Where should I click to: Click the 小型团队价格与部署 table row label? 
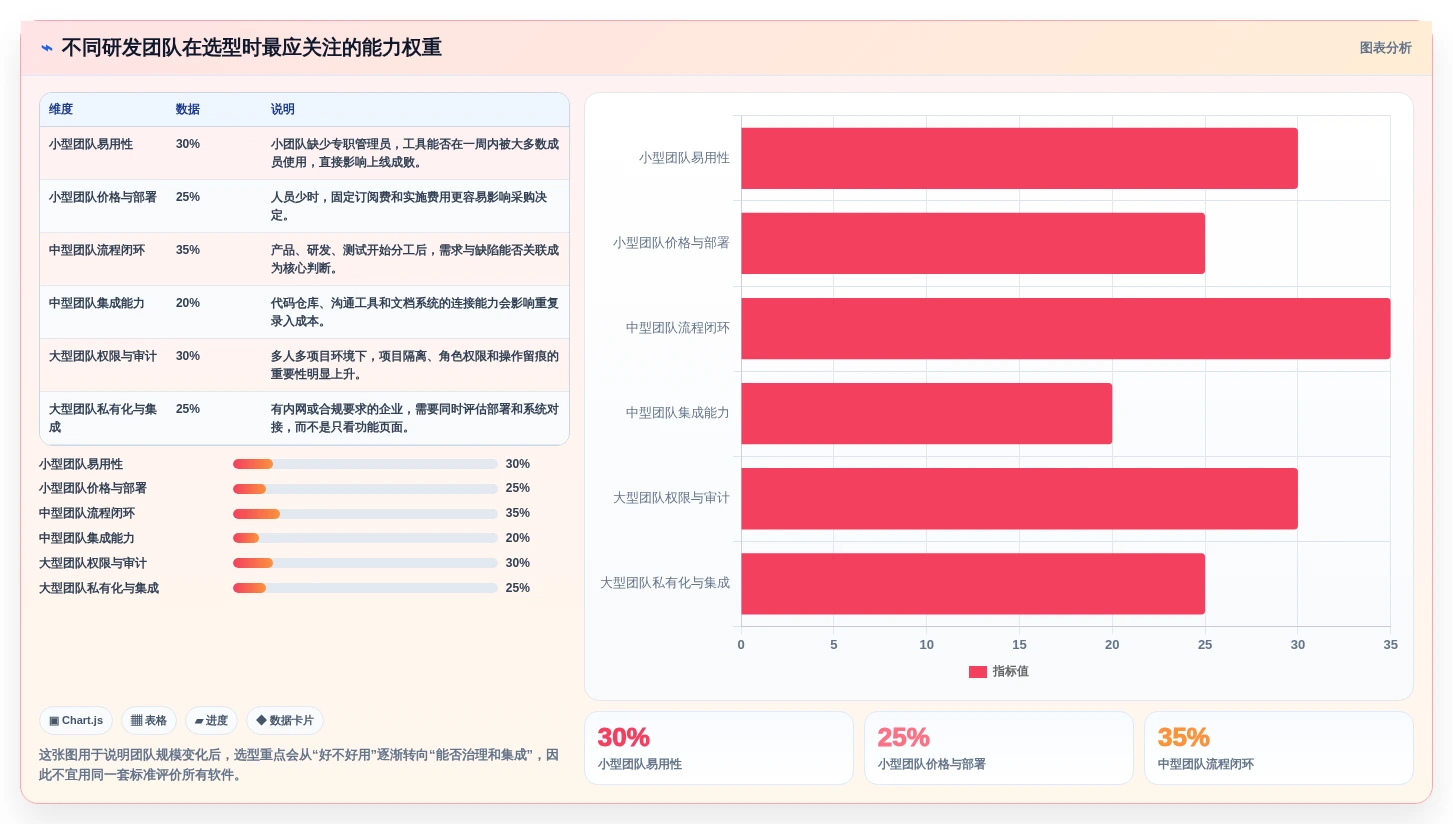[x=103, y=197]
